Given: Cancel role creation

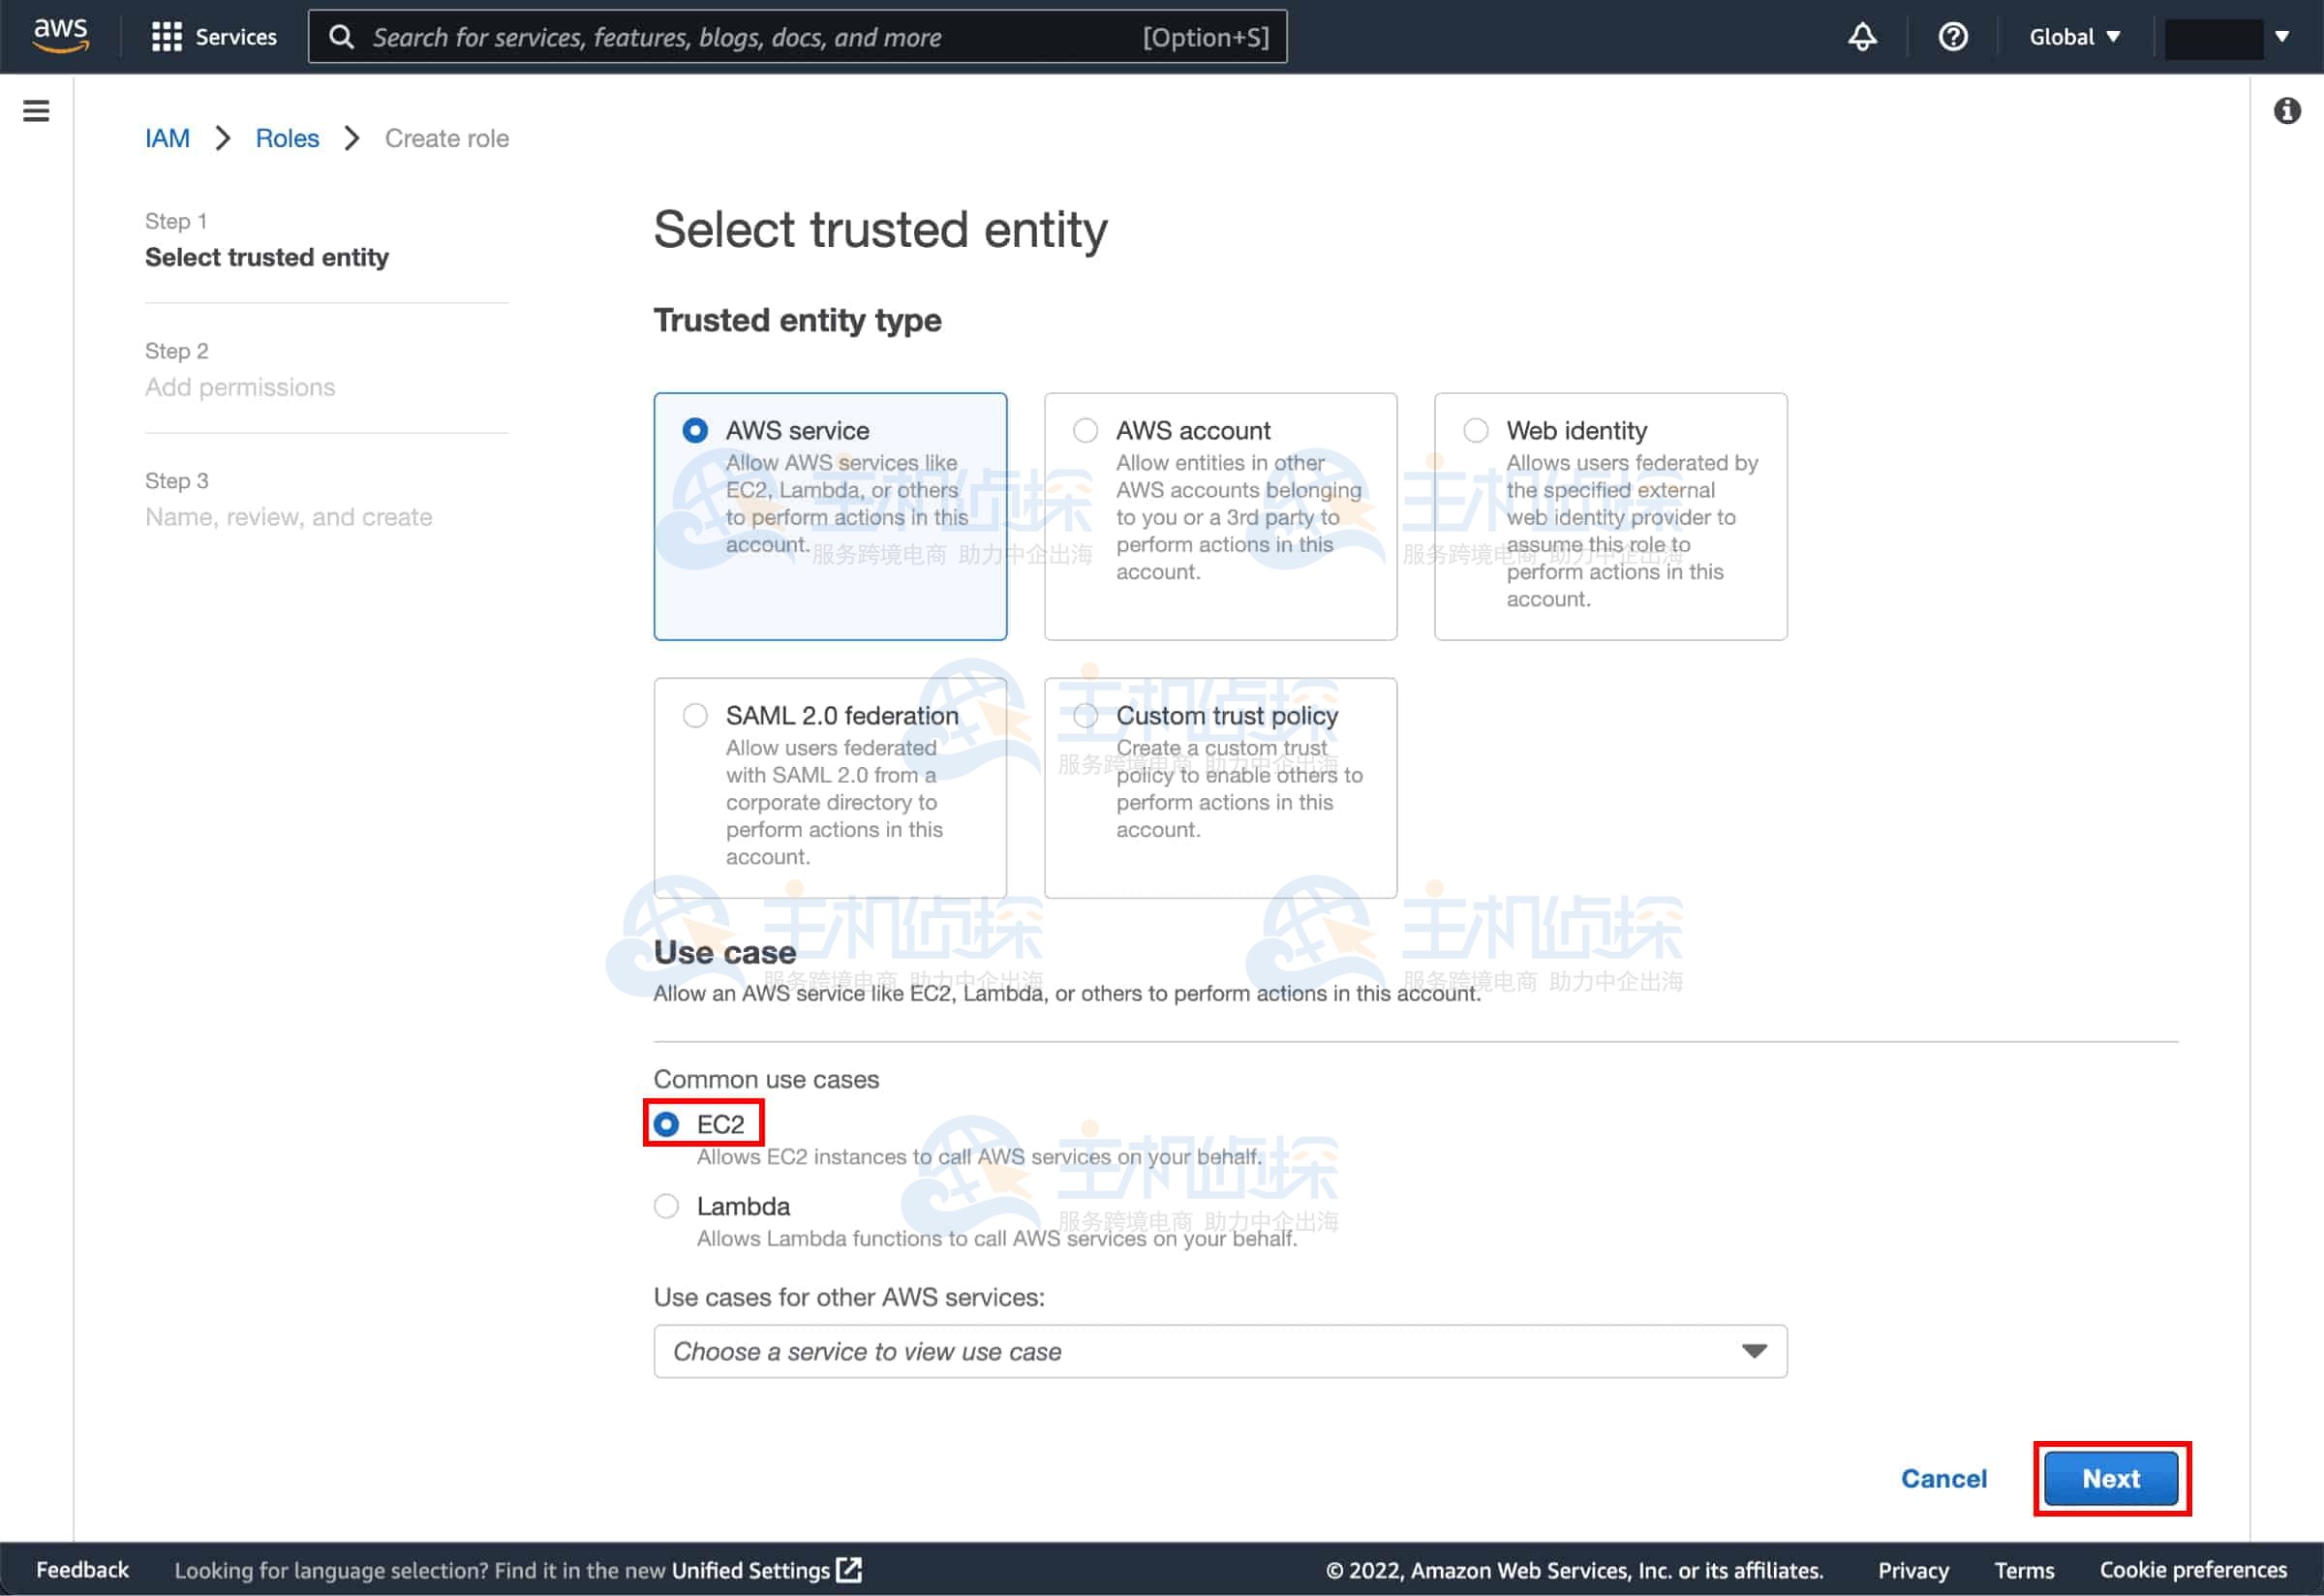Looking at the screenshot, I should click(x=1943, y=1478).
